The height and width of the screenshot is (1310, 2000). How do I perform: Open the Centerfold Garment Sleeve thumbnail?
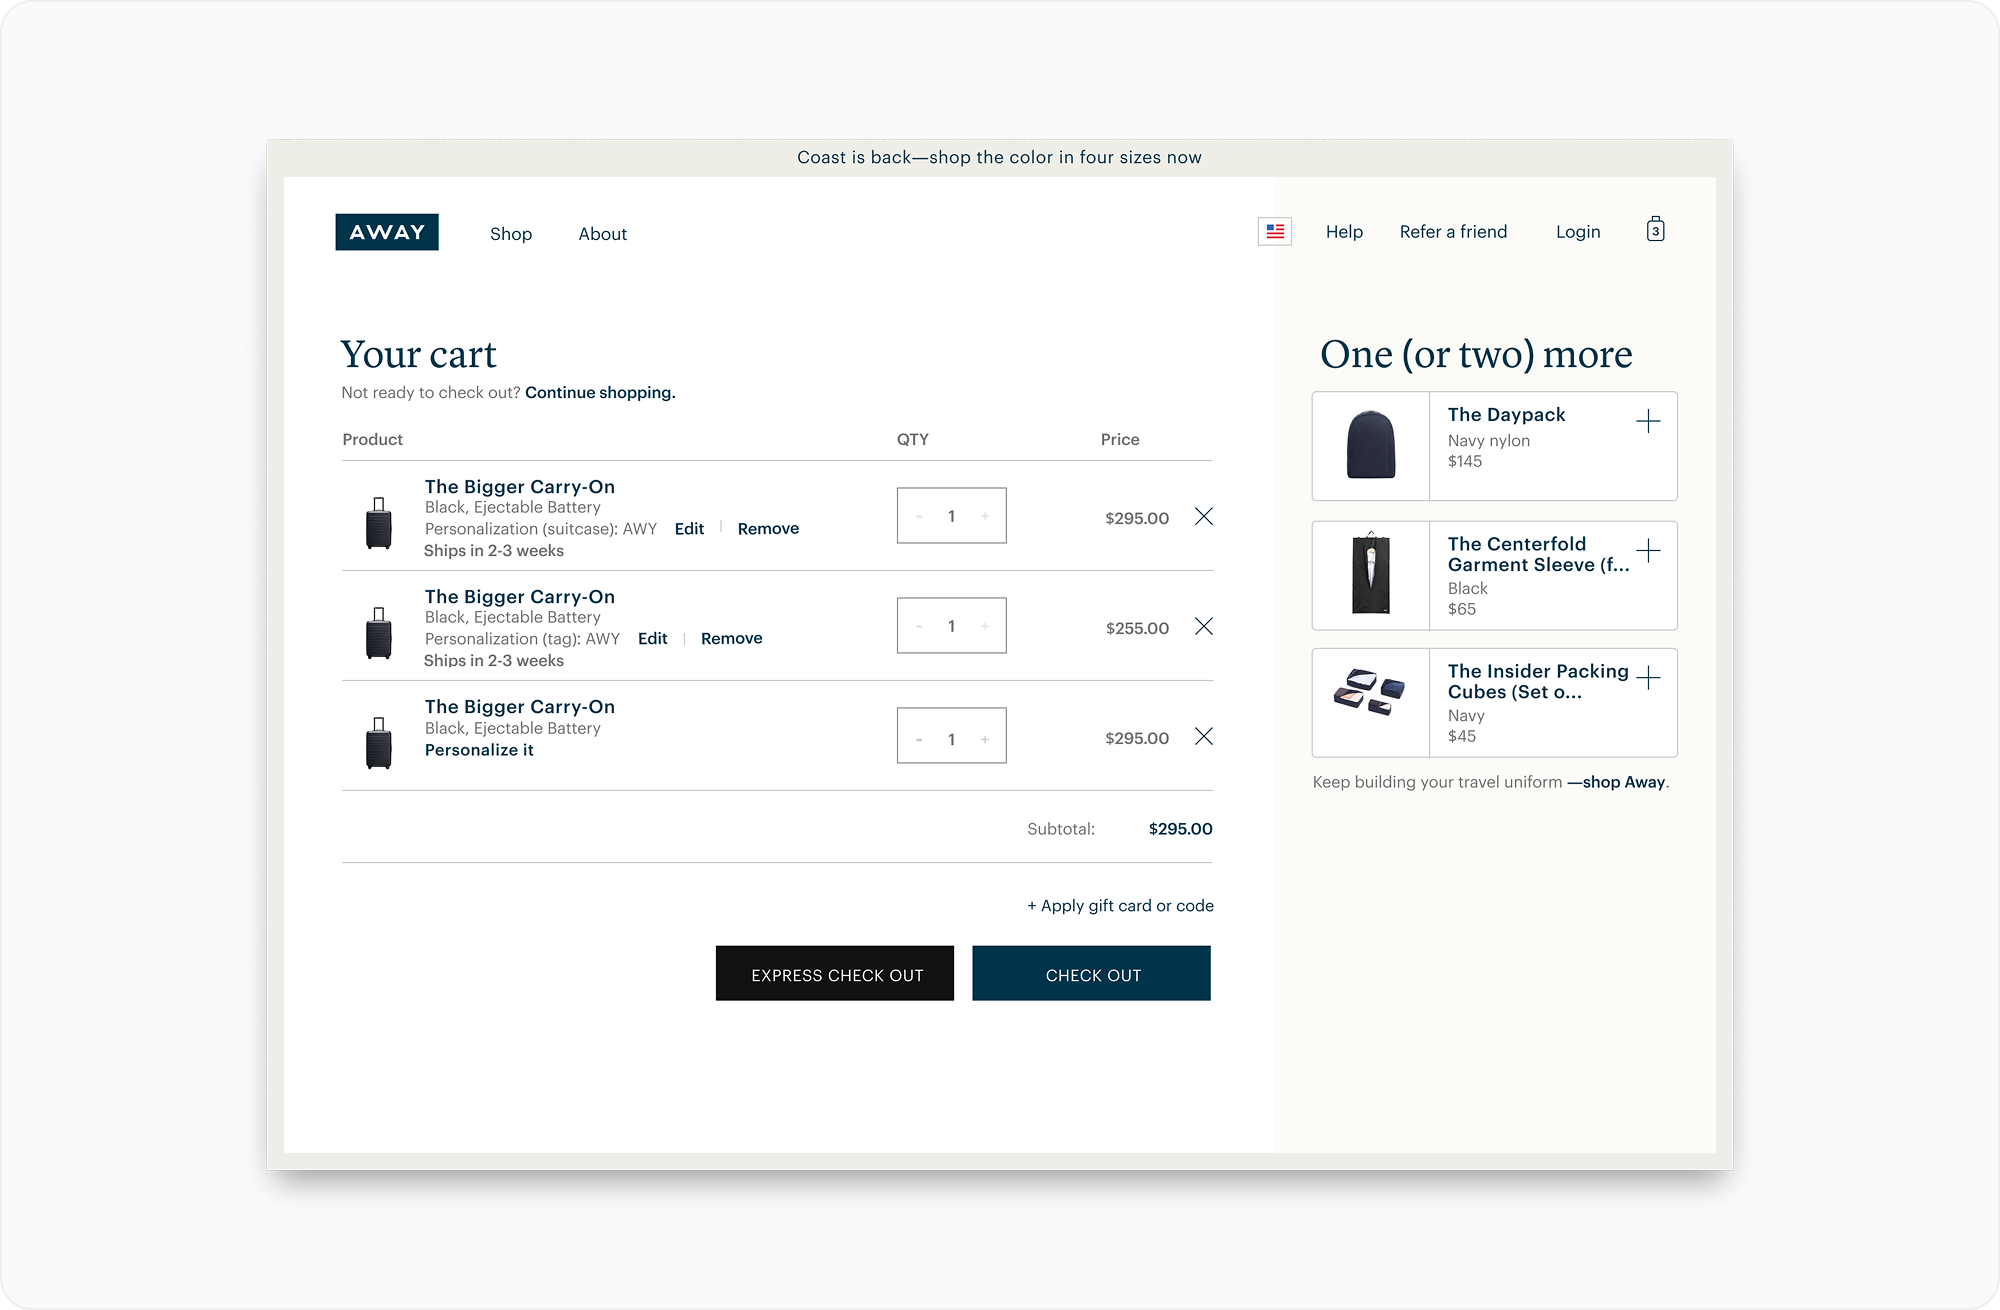(x=1371, y=574)
